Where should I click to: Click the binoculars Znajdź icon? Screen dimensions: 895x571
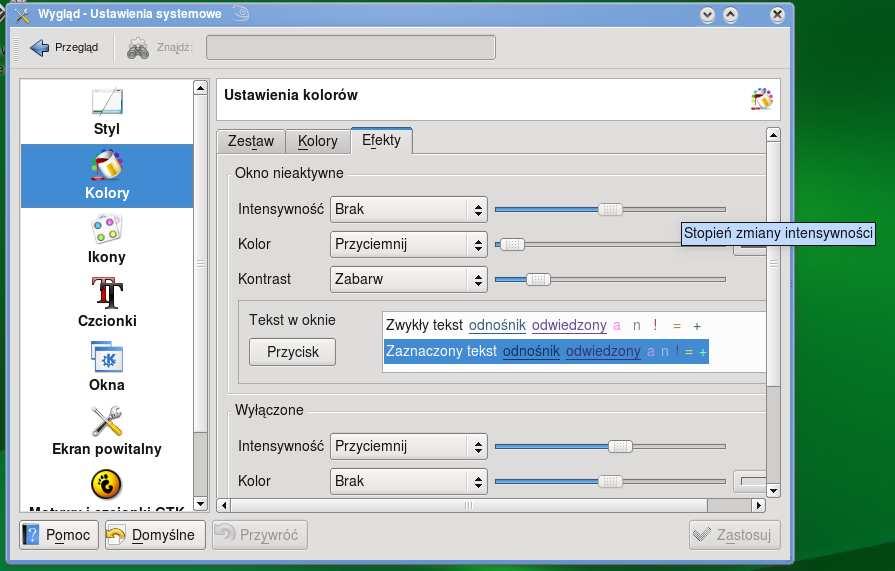138,48
